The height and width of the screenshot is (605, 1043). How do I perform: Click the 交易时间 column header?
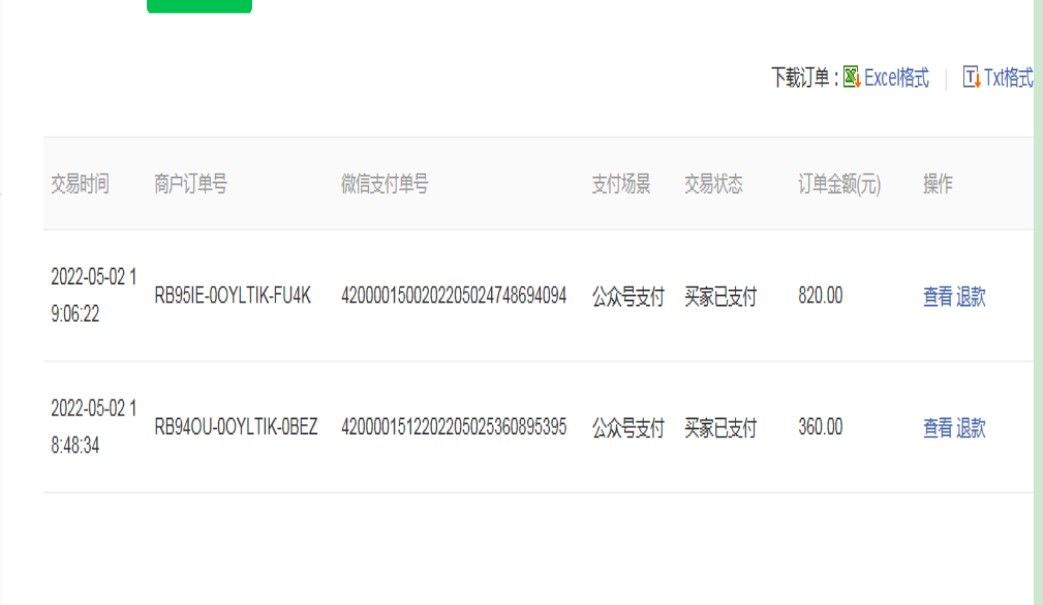80,184
